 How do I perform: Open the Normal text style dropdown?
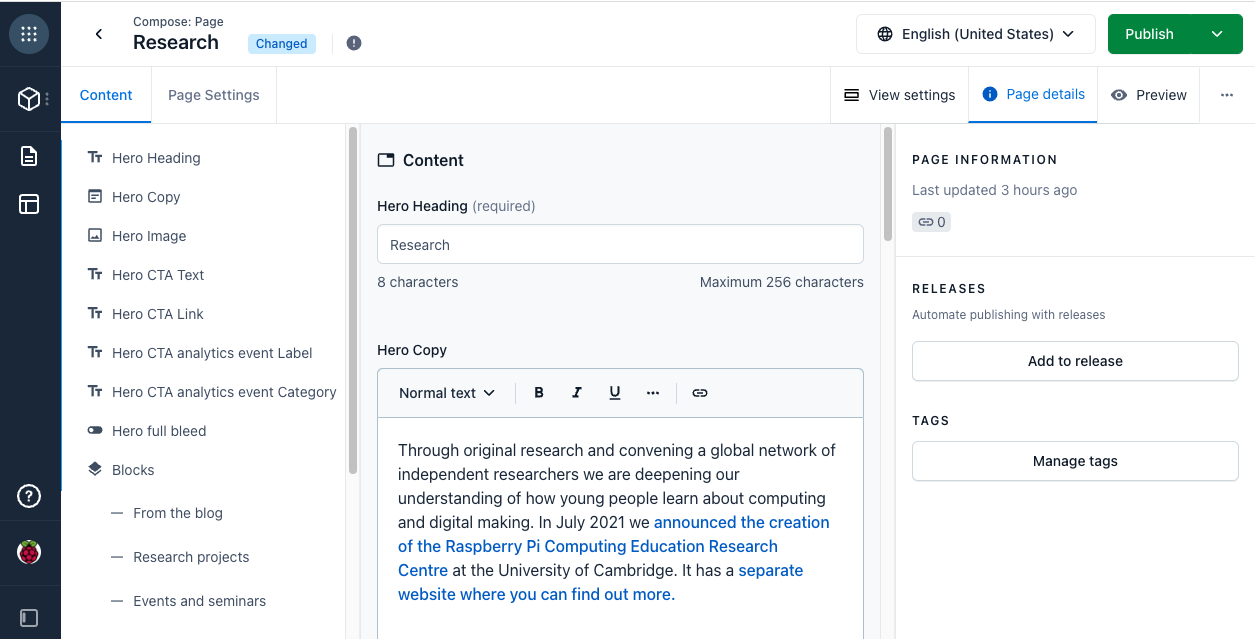click(444, 392)
